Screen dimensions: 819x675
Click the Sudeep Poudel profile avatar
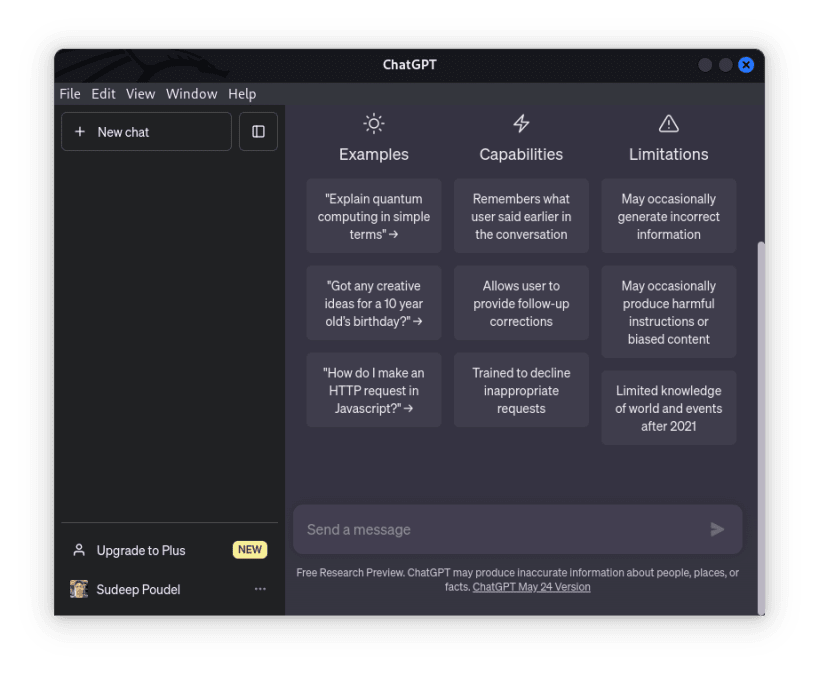pyautogui.click(x=79, y=589)
